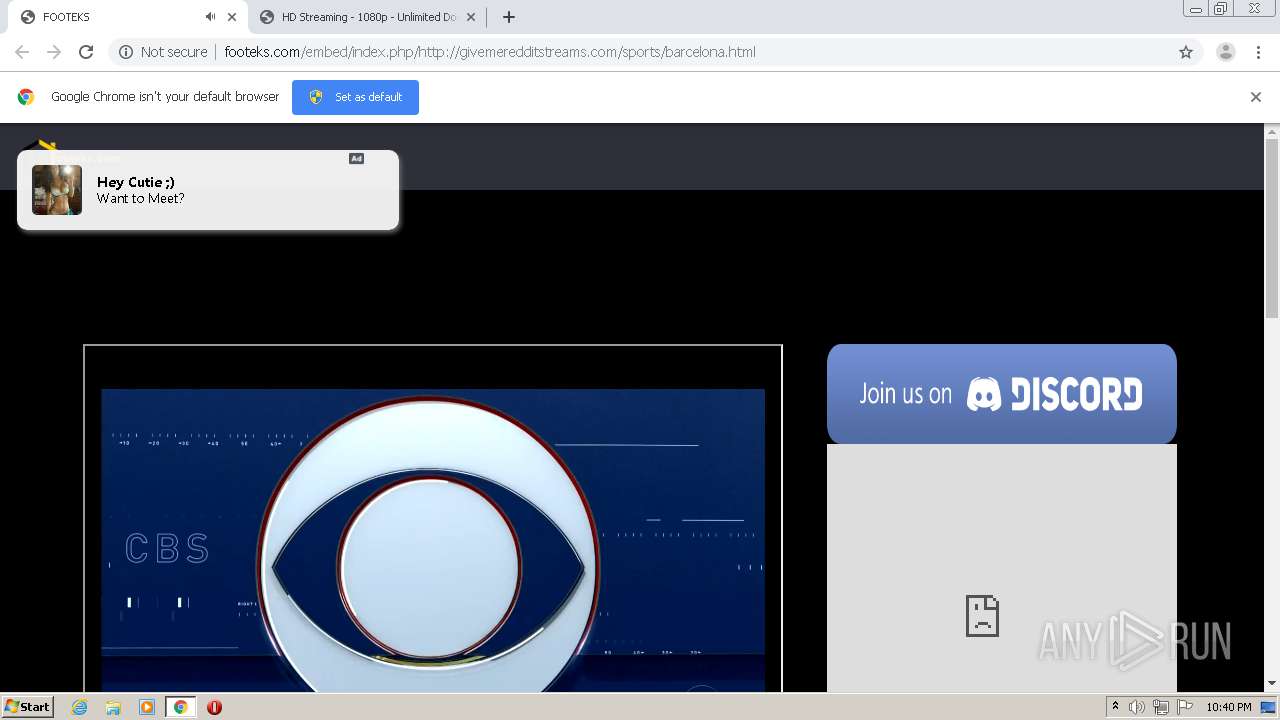
Task: Close the FOOTEKS tab
Action: pos(232,17)
